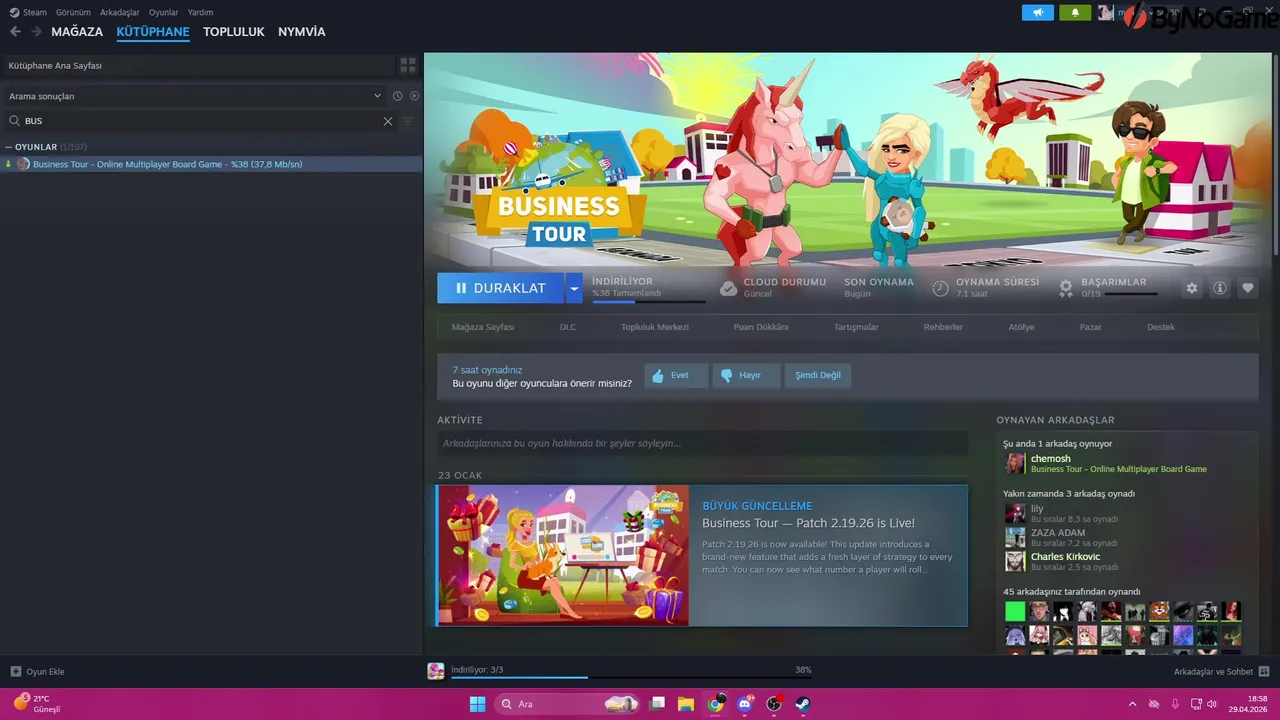Screen dimensions: 1280x720
Task: Select Business Tour in the game list
Action: pos(211,164)
